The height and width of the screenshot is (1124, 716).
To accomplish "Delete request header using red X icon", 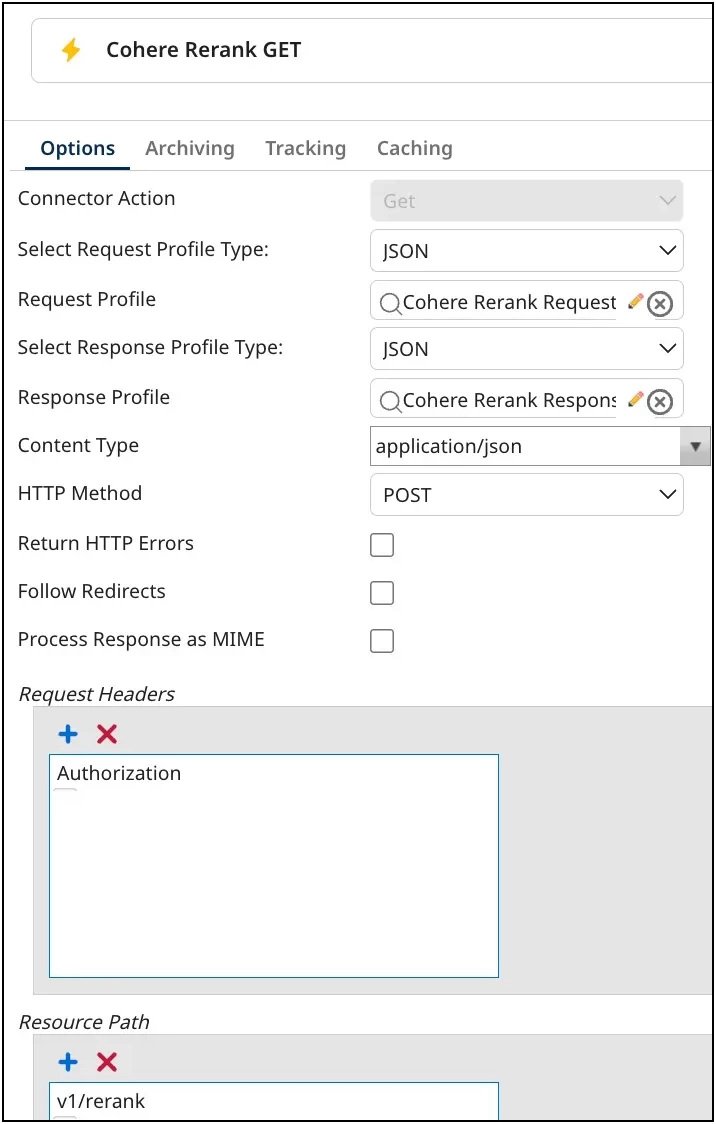I will click(107, 735).
